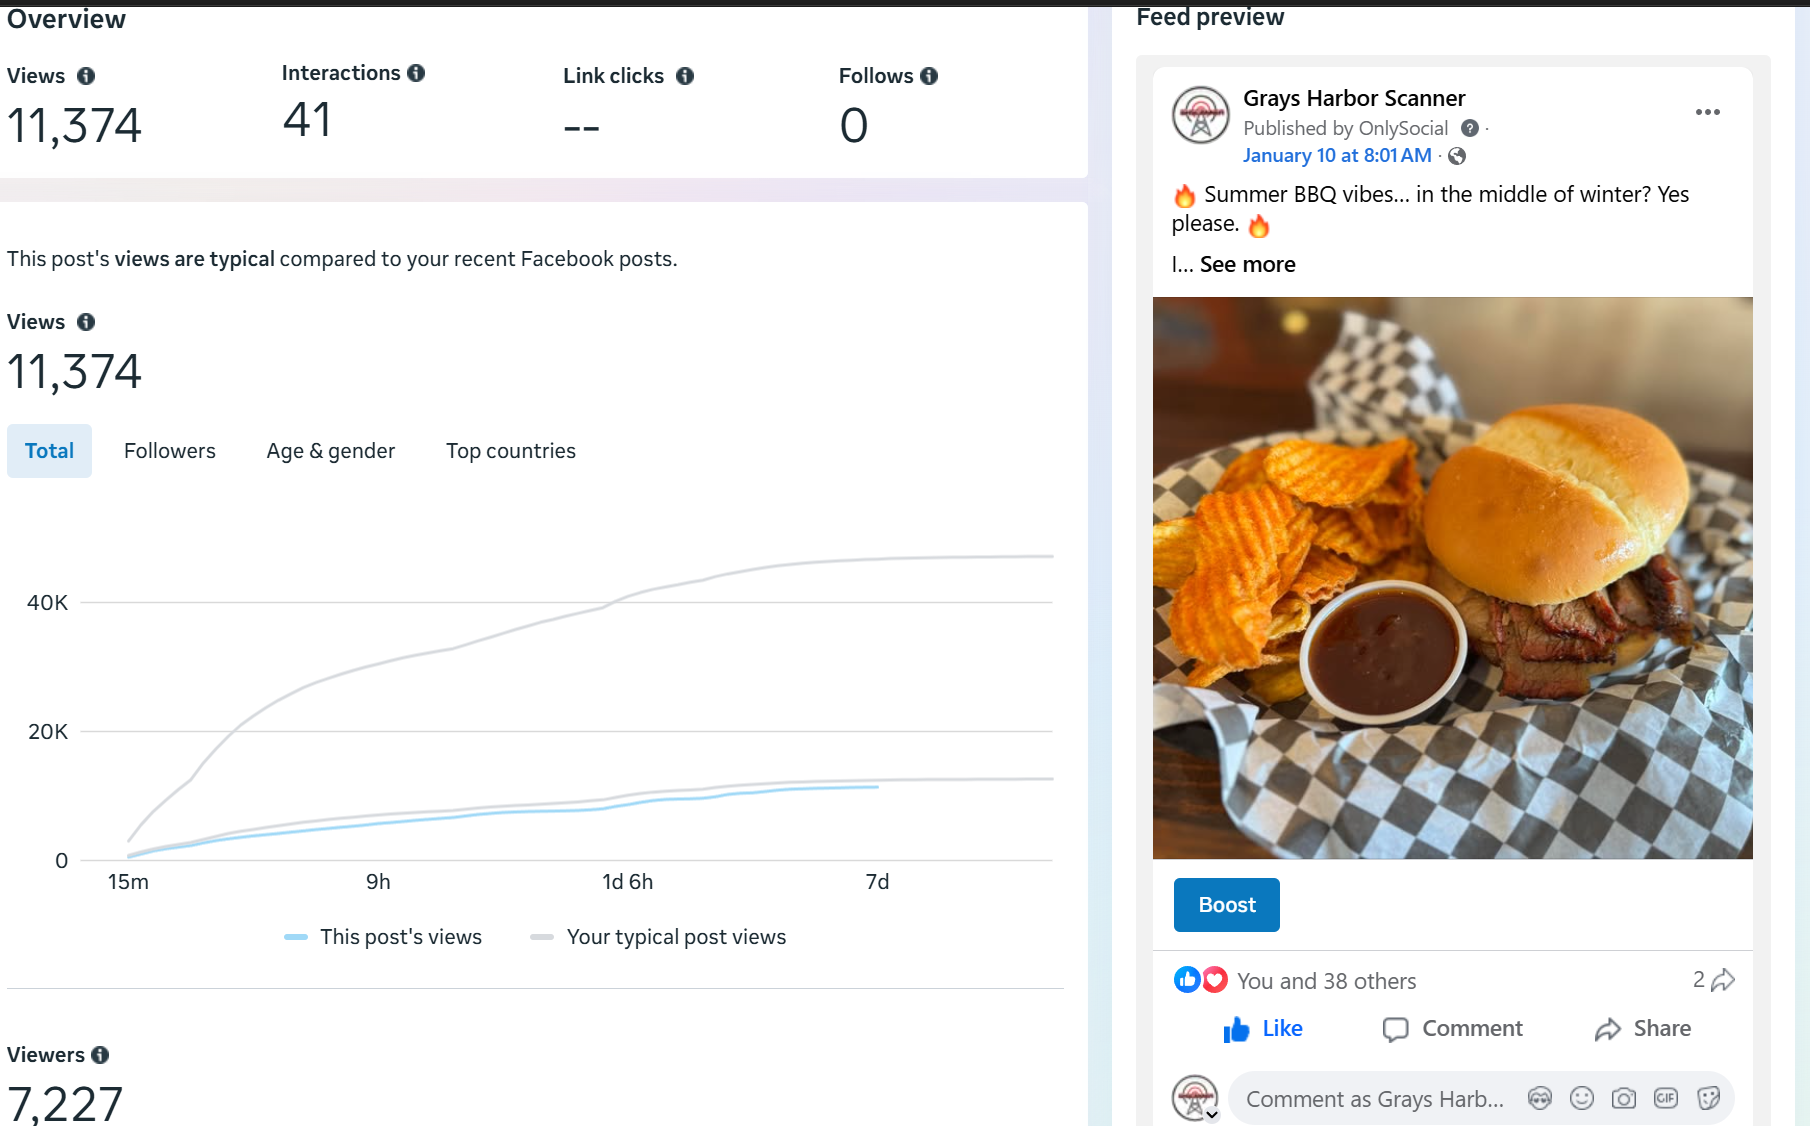Viewport: 1810px width, 1126px height.
Task: Click the GIF icon in comment box
Action: (x=1666, y=1098)
